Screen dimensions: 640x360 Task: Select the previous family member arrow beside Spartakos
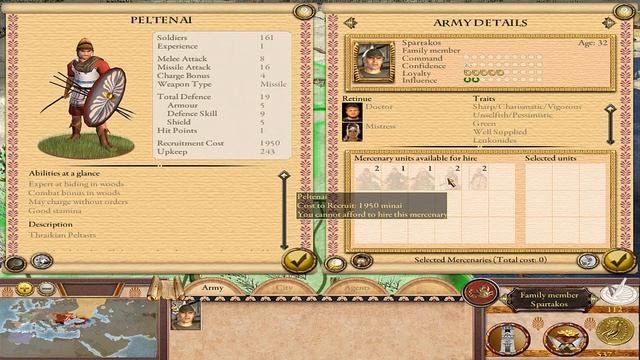tap(504, 299)
